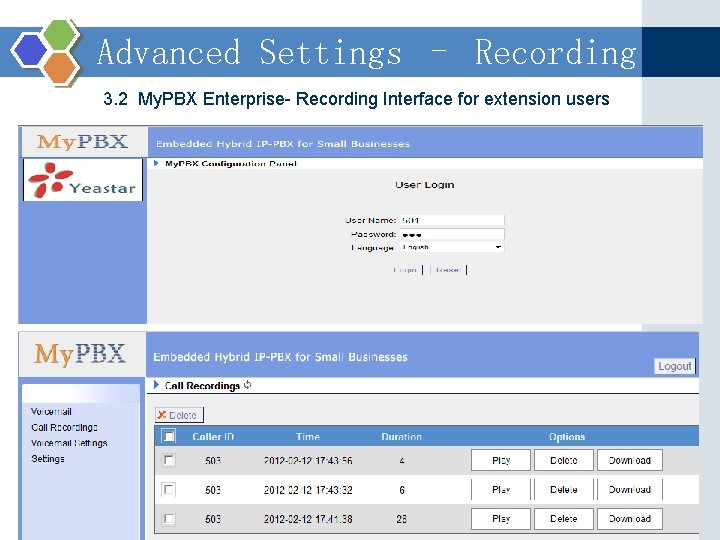Image resolution: width=720 pixels, height=540 pixels.
Task: Delete the 17:41:38 recording
Action: [563, 518]
